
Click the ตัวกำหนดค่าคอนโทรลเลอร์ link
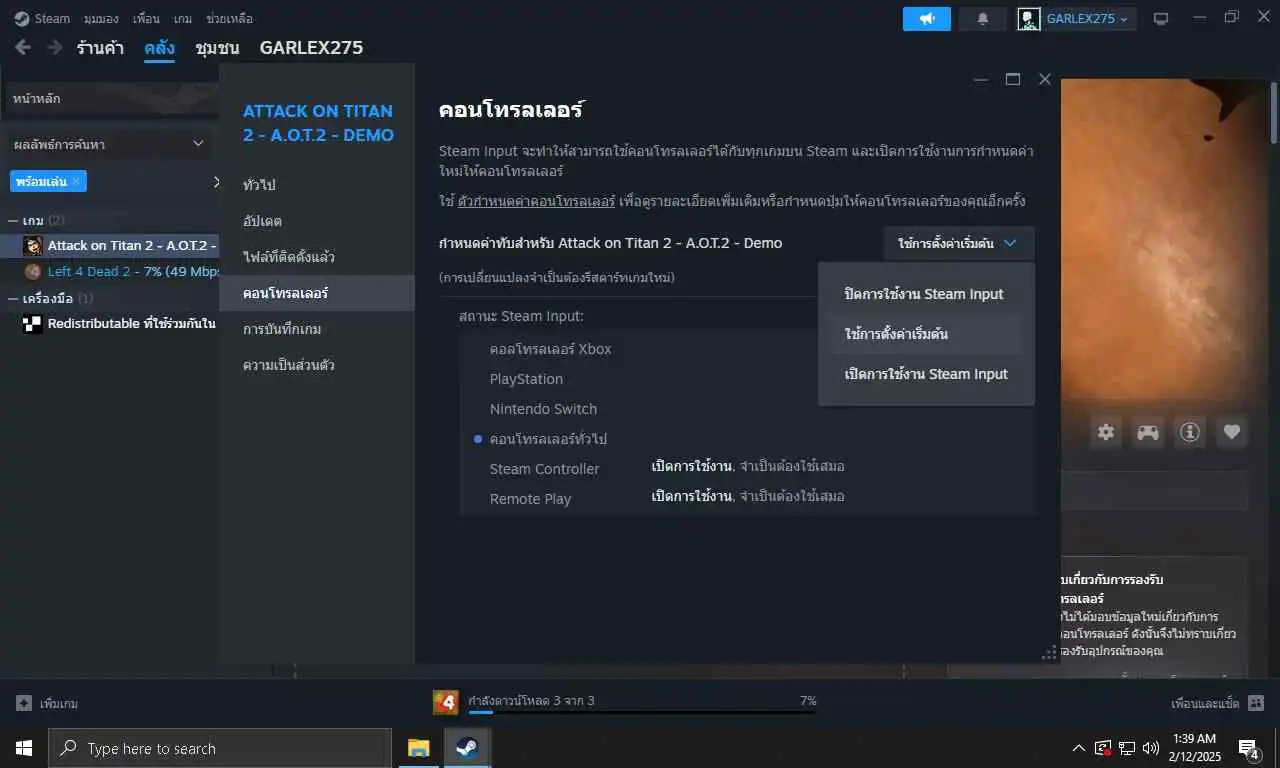(x=536, y=201)
